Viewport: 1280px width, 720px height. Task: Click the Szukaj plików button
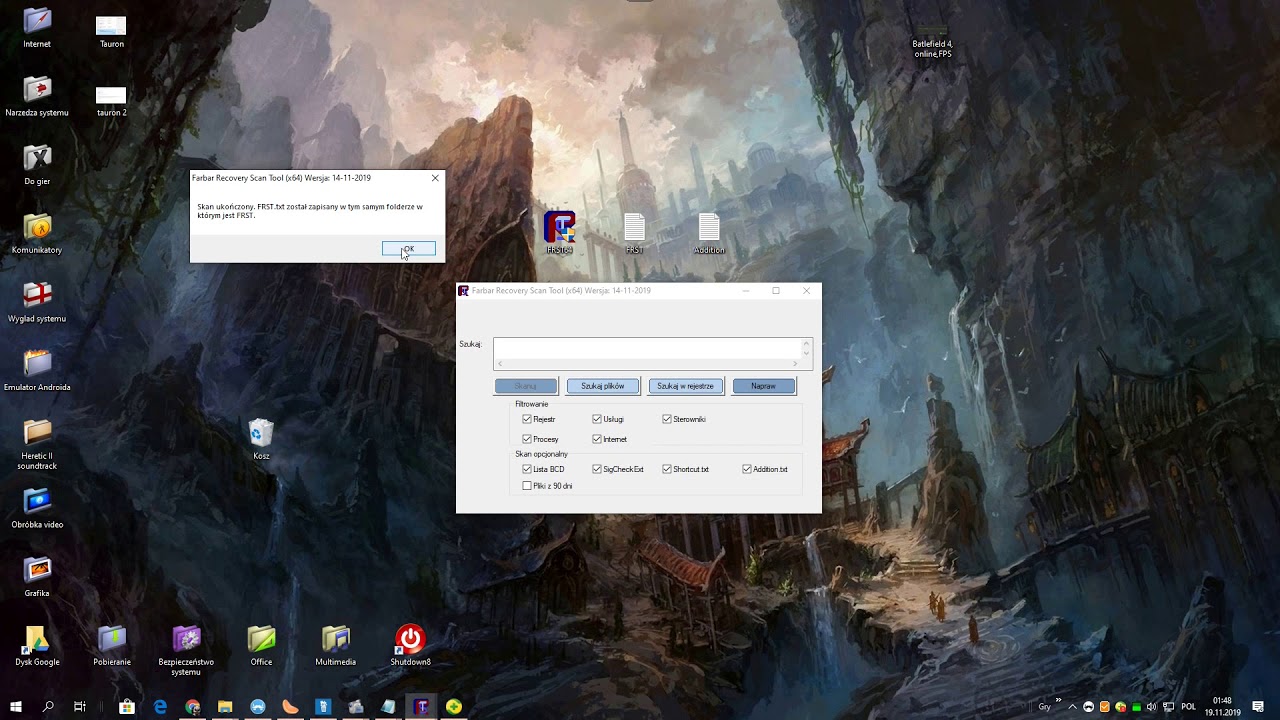603,386
